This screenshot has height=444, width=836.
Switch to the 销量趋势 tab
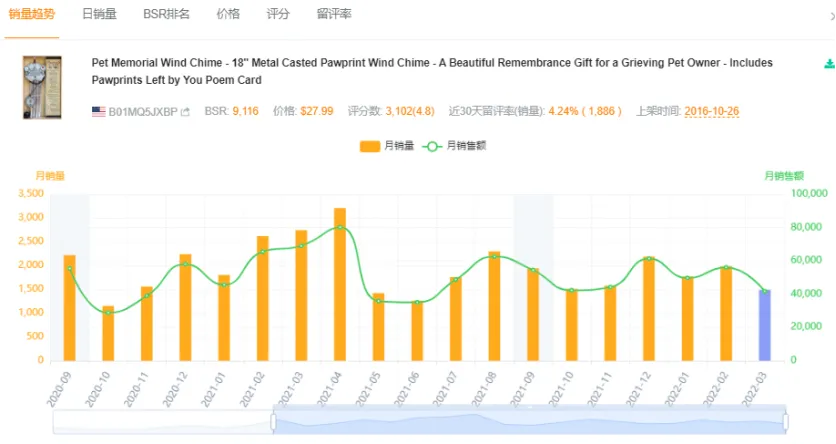pos(32,14)
